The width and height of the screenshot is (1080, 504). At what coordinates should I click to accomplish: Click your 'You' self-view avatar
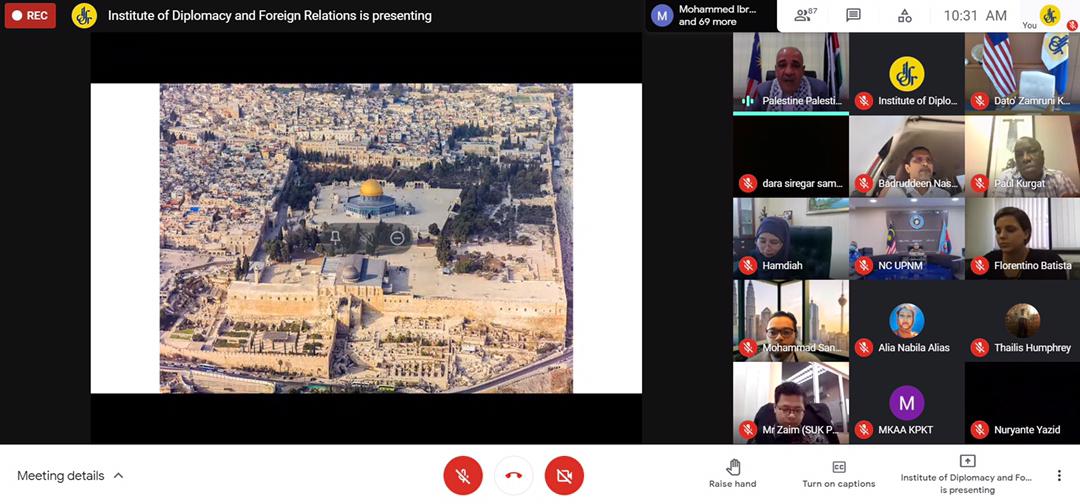[x=1049, y=15]
